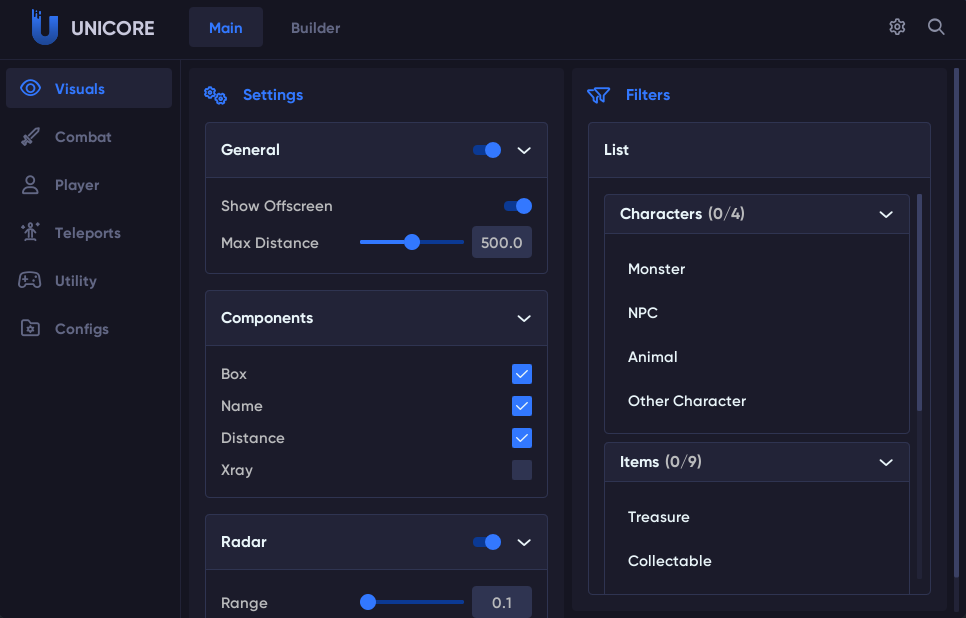The height and width of the screenshot is (618, 966).
Task: Disable the General section toggle
Action: [x=487, y=150]
